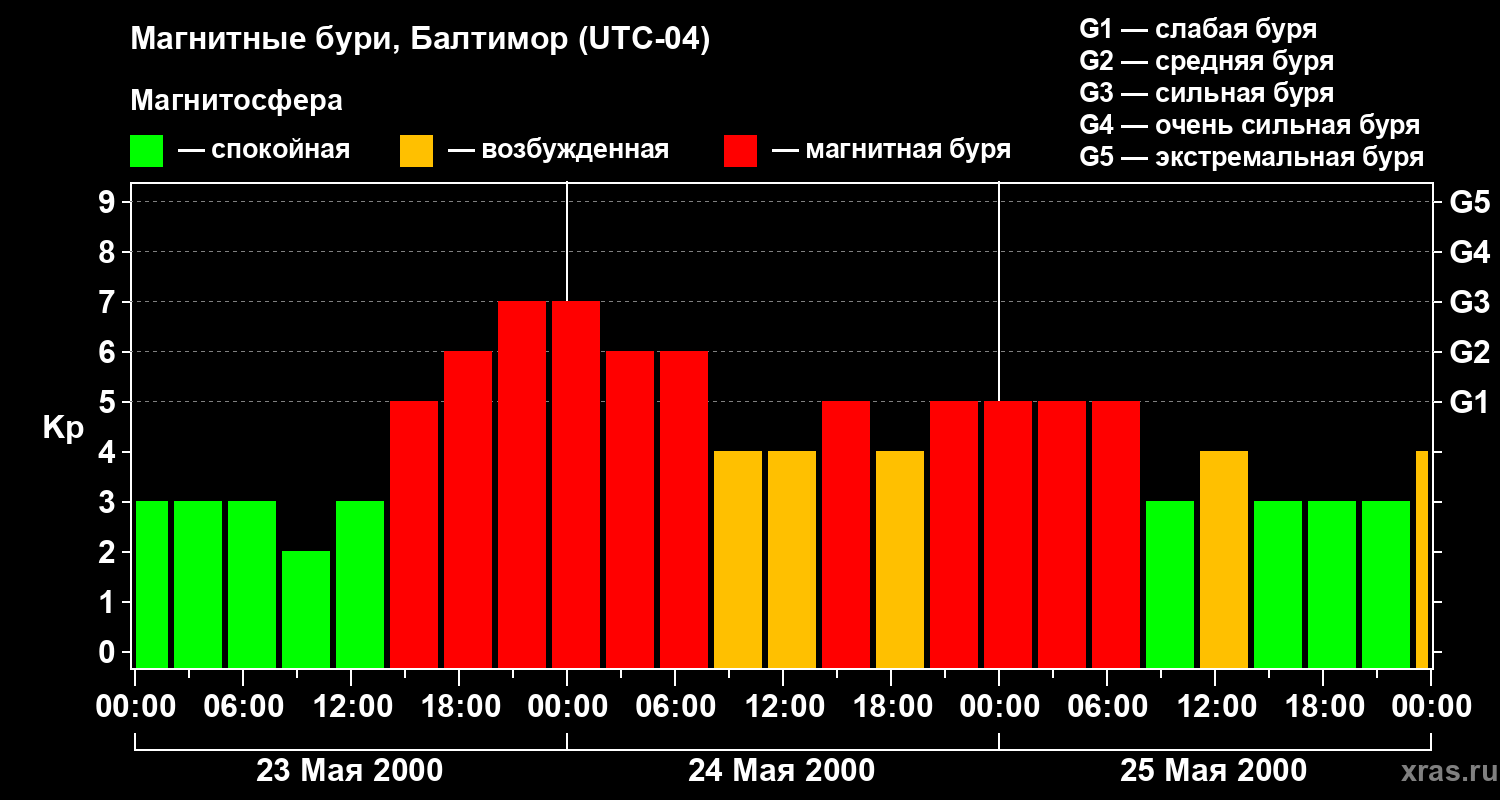This screenshot has height=800, width=1500.
Task: Click the '23 Мая 2000' date label
Action: tap(350, 771)
